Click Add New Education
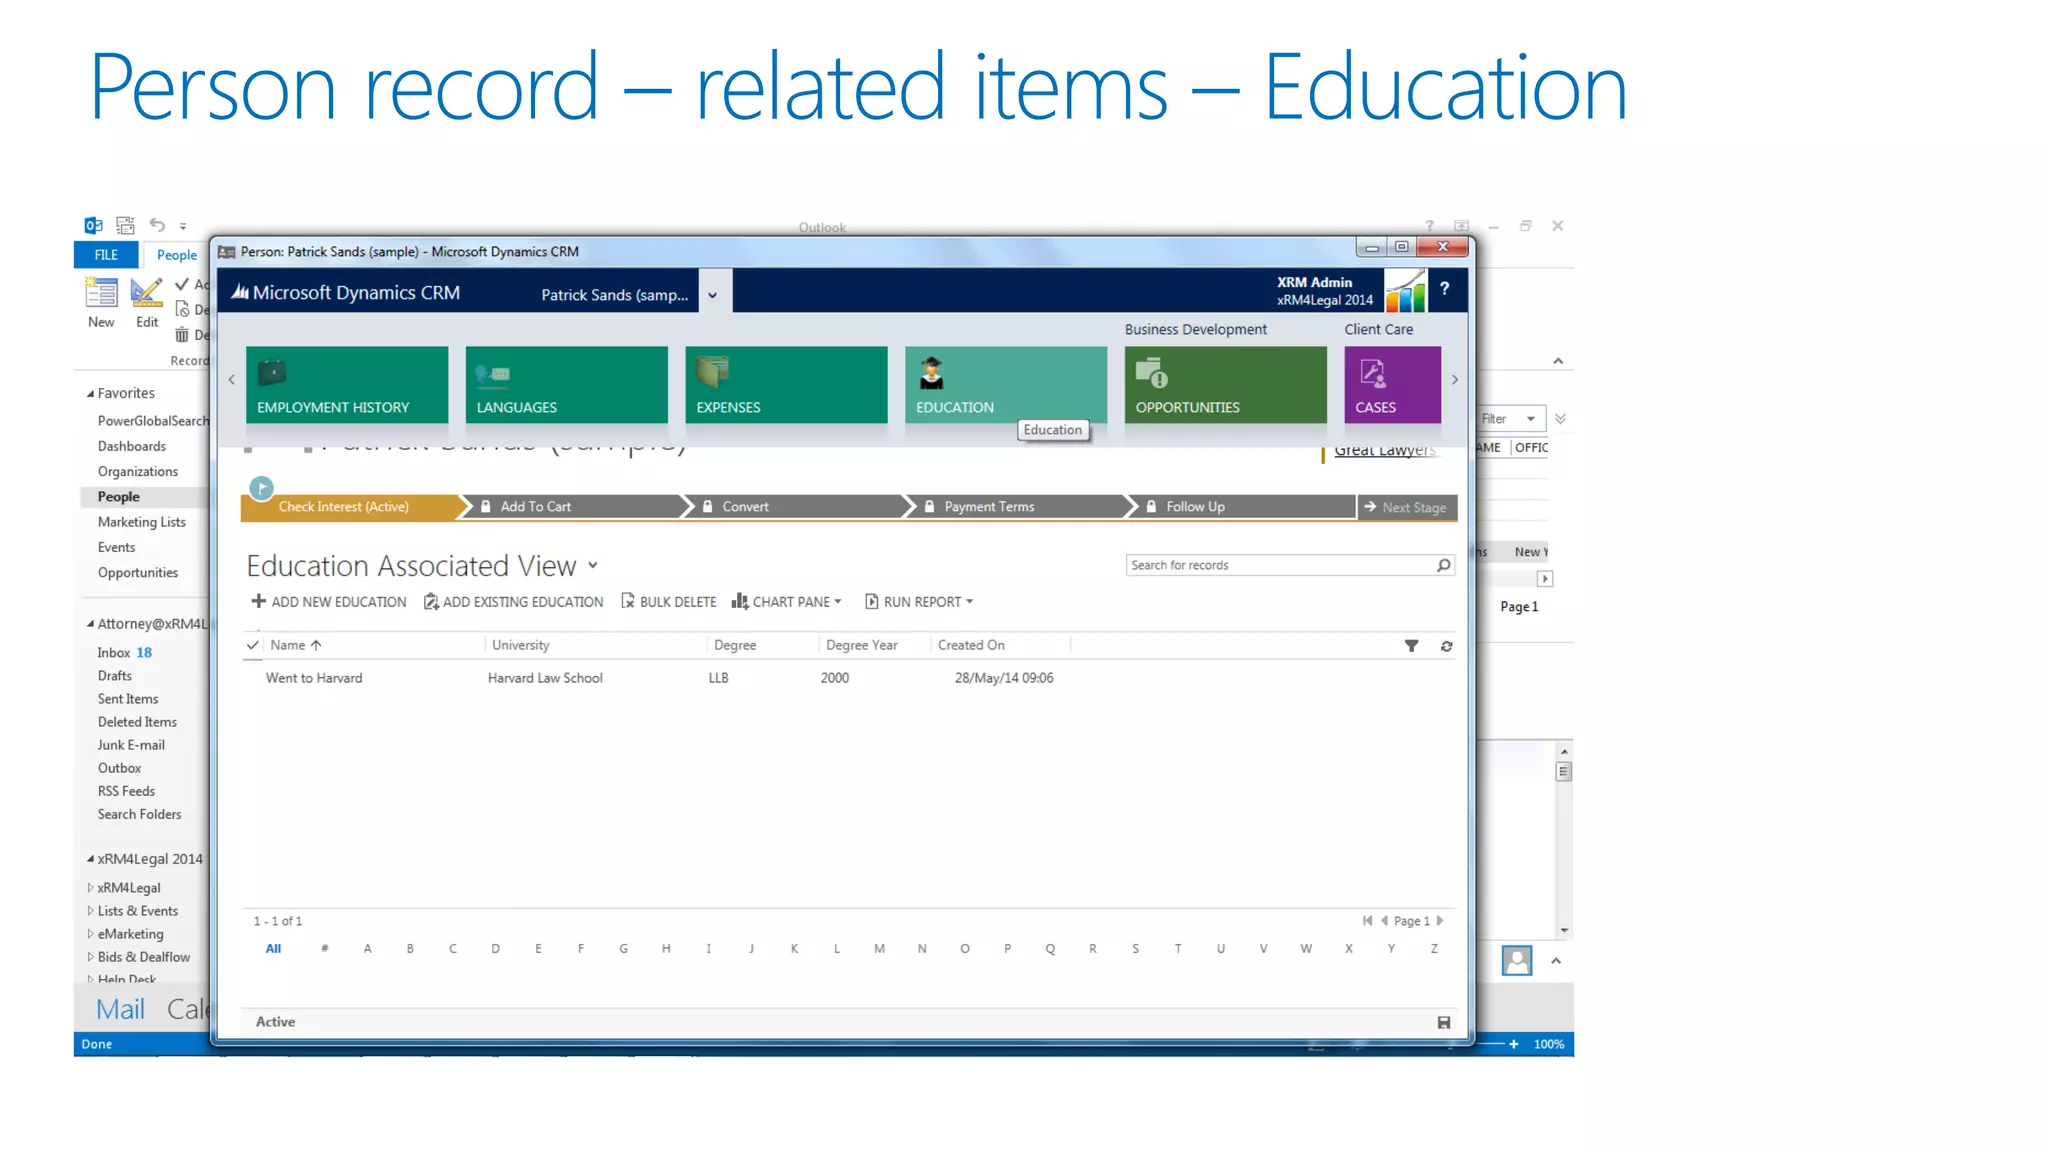2048x1152 pixels. point(329,602)
